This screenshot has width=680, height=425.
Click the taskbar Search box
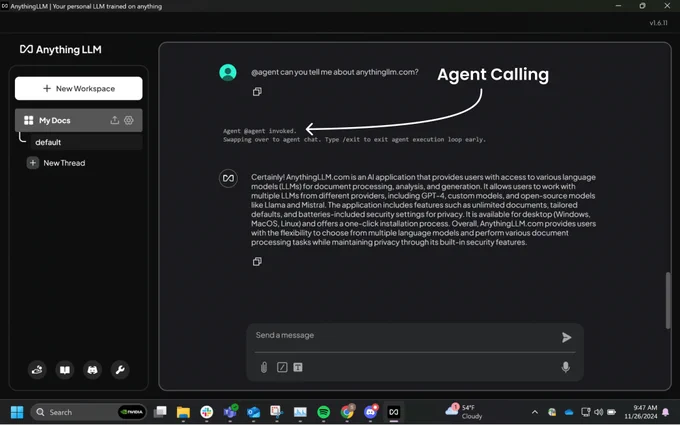88,412
